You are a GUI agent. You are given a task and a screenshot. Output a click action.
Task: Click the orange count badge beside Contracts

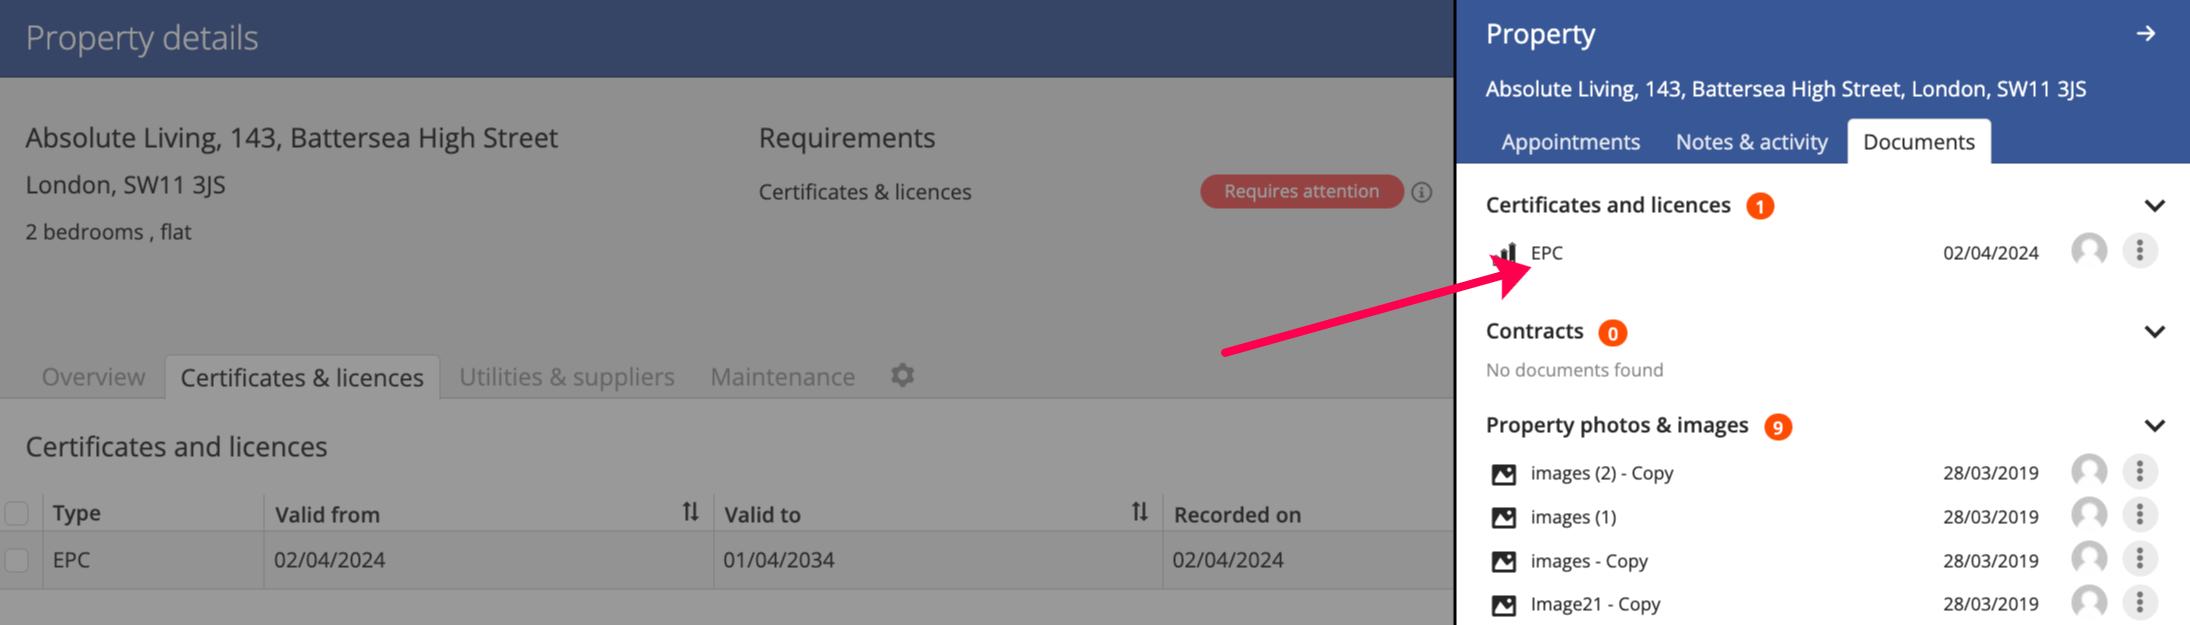(1612, 332)
